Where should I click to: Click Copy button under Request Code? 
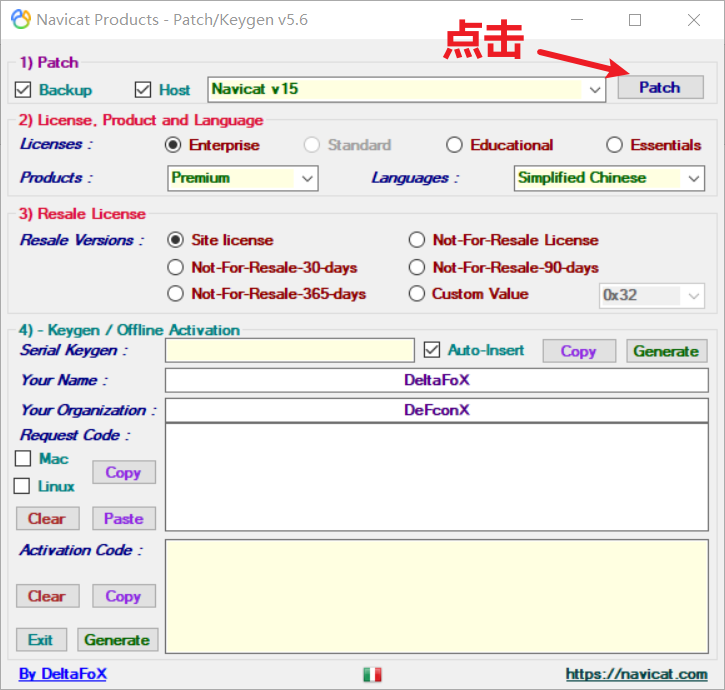tap(123, 472)
